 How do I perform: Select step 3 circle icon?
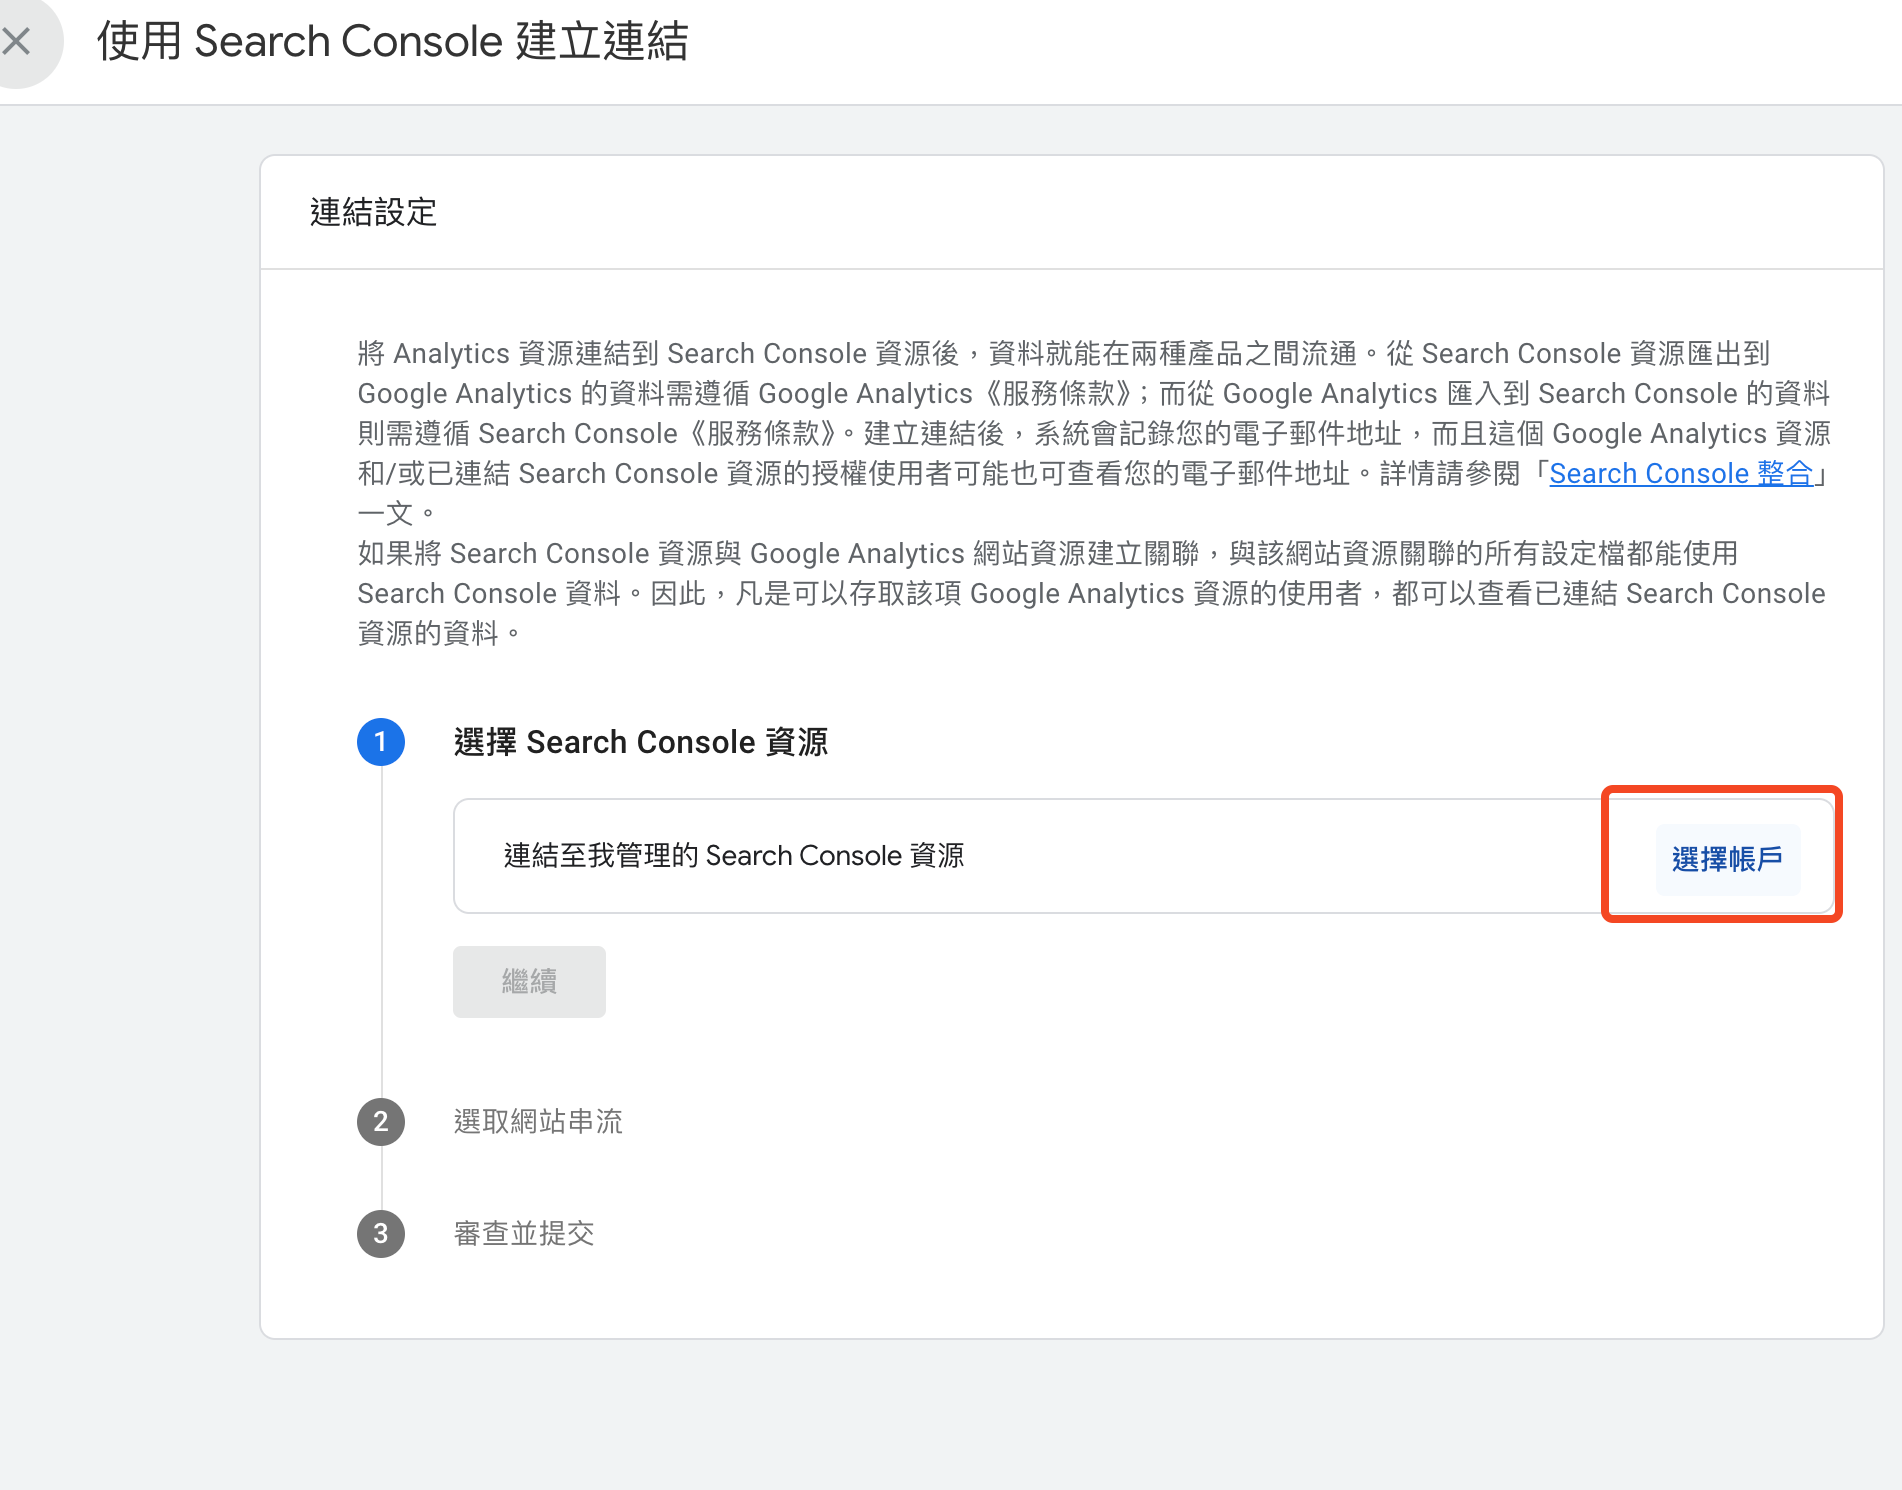(x=381, y=1234)
